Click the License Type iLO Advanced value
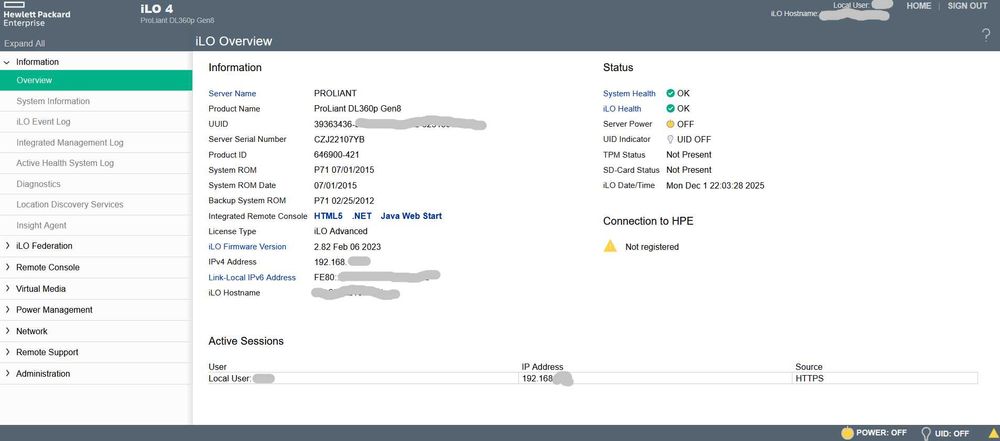 (341, 231)
